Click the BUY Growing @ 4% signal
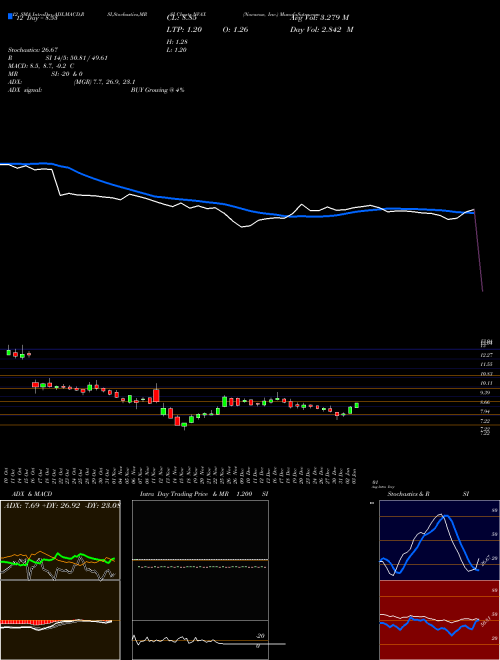This screenshot has width=500, height=660. (158, 90)
